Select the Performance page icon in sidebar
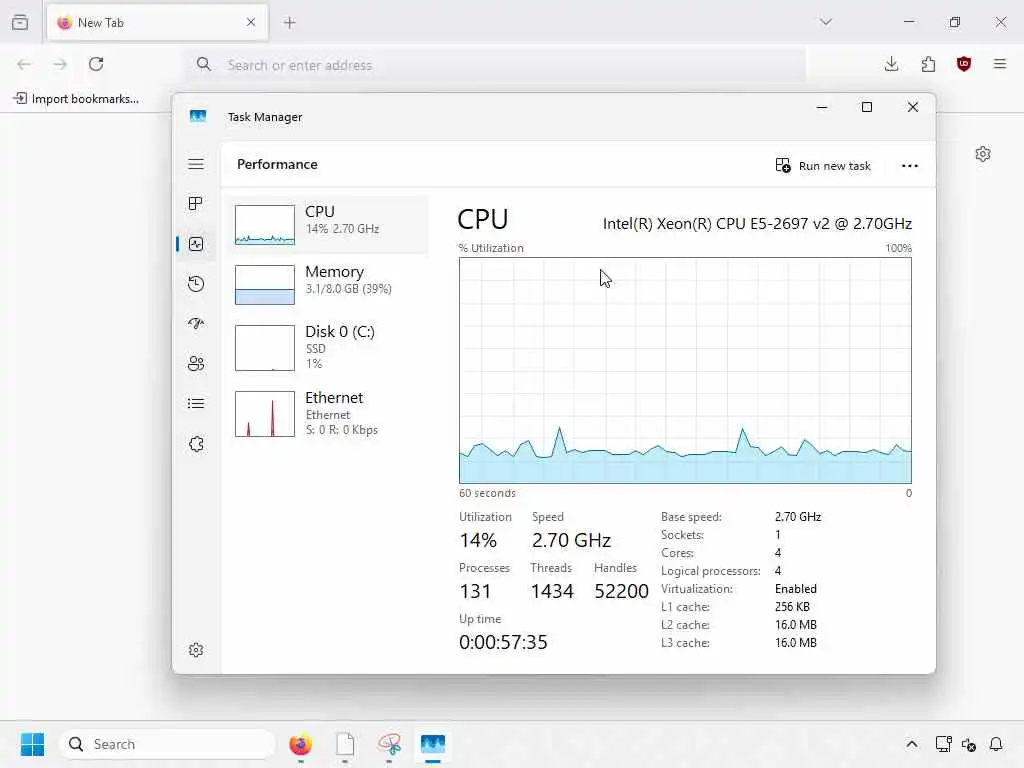The height and width of the screenshot is (768, 1024). 196,244
